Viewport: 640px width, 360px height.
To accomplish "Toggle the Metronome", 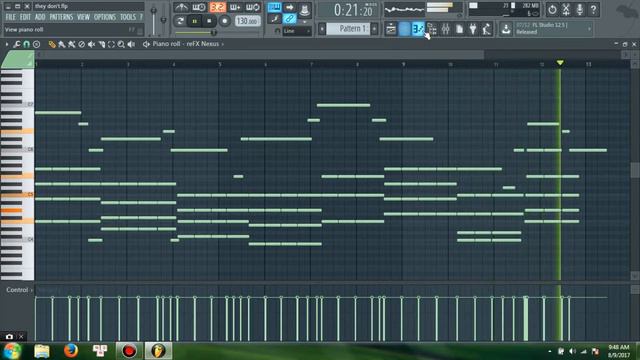I will pos(181,7).
